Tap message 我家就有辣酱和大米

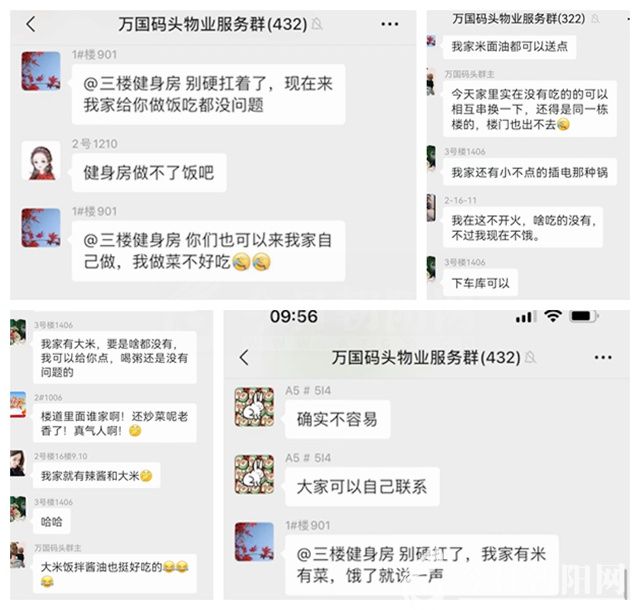(96, 476)
